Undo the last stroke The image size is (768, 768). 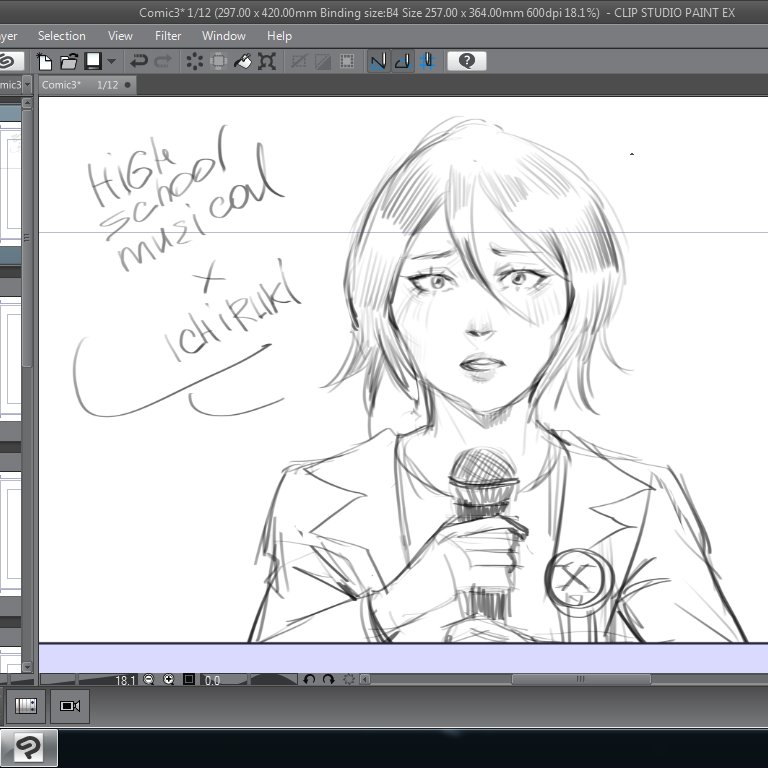pos(139,62)
